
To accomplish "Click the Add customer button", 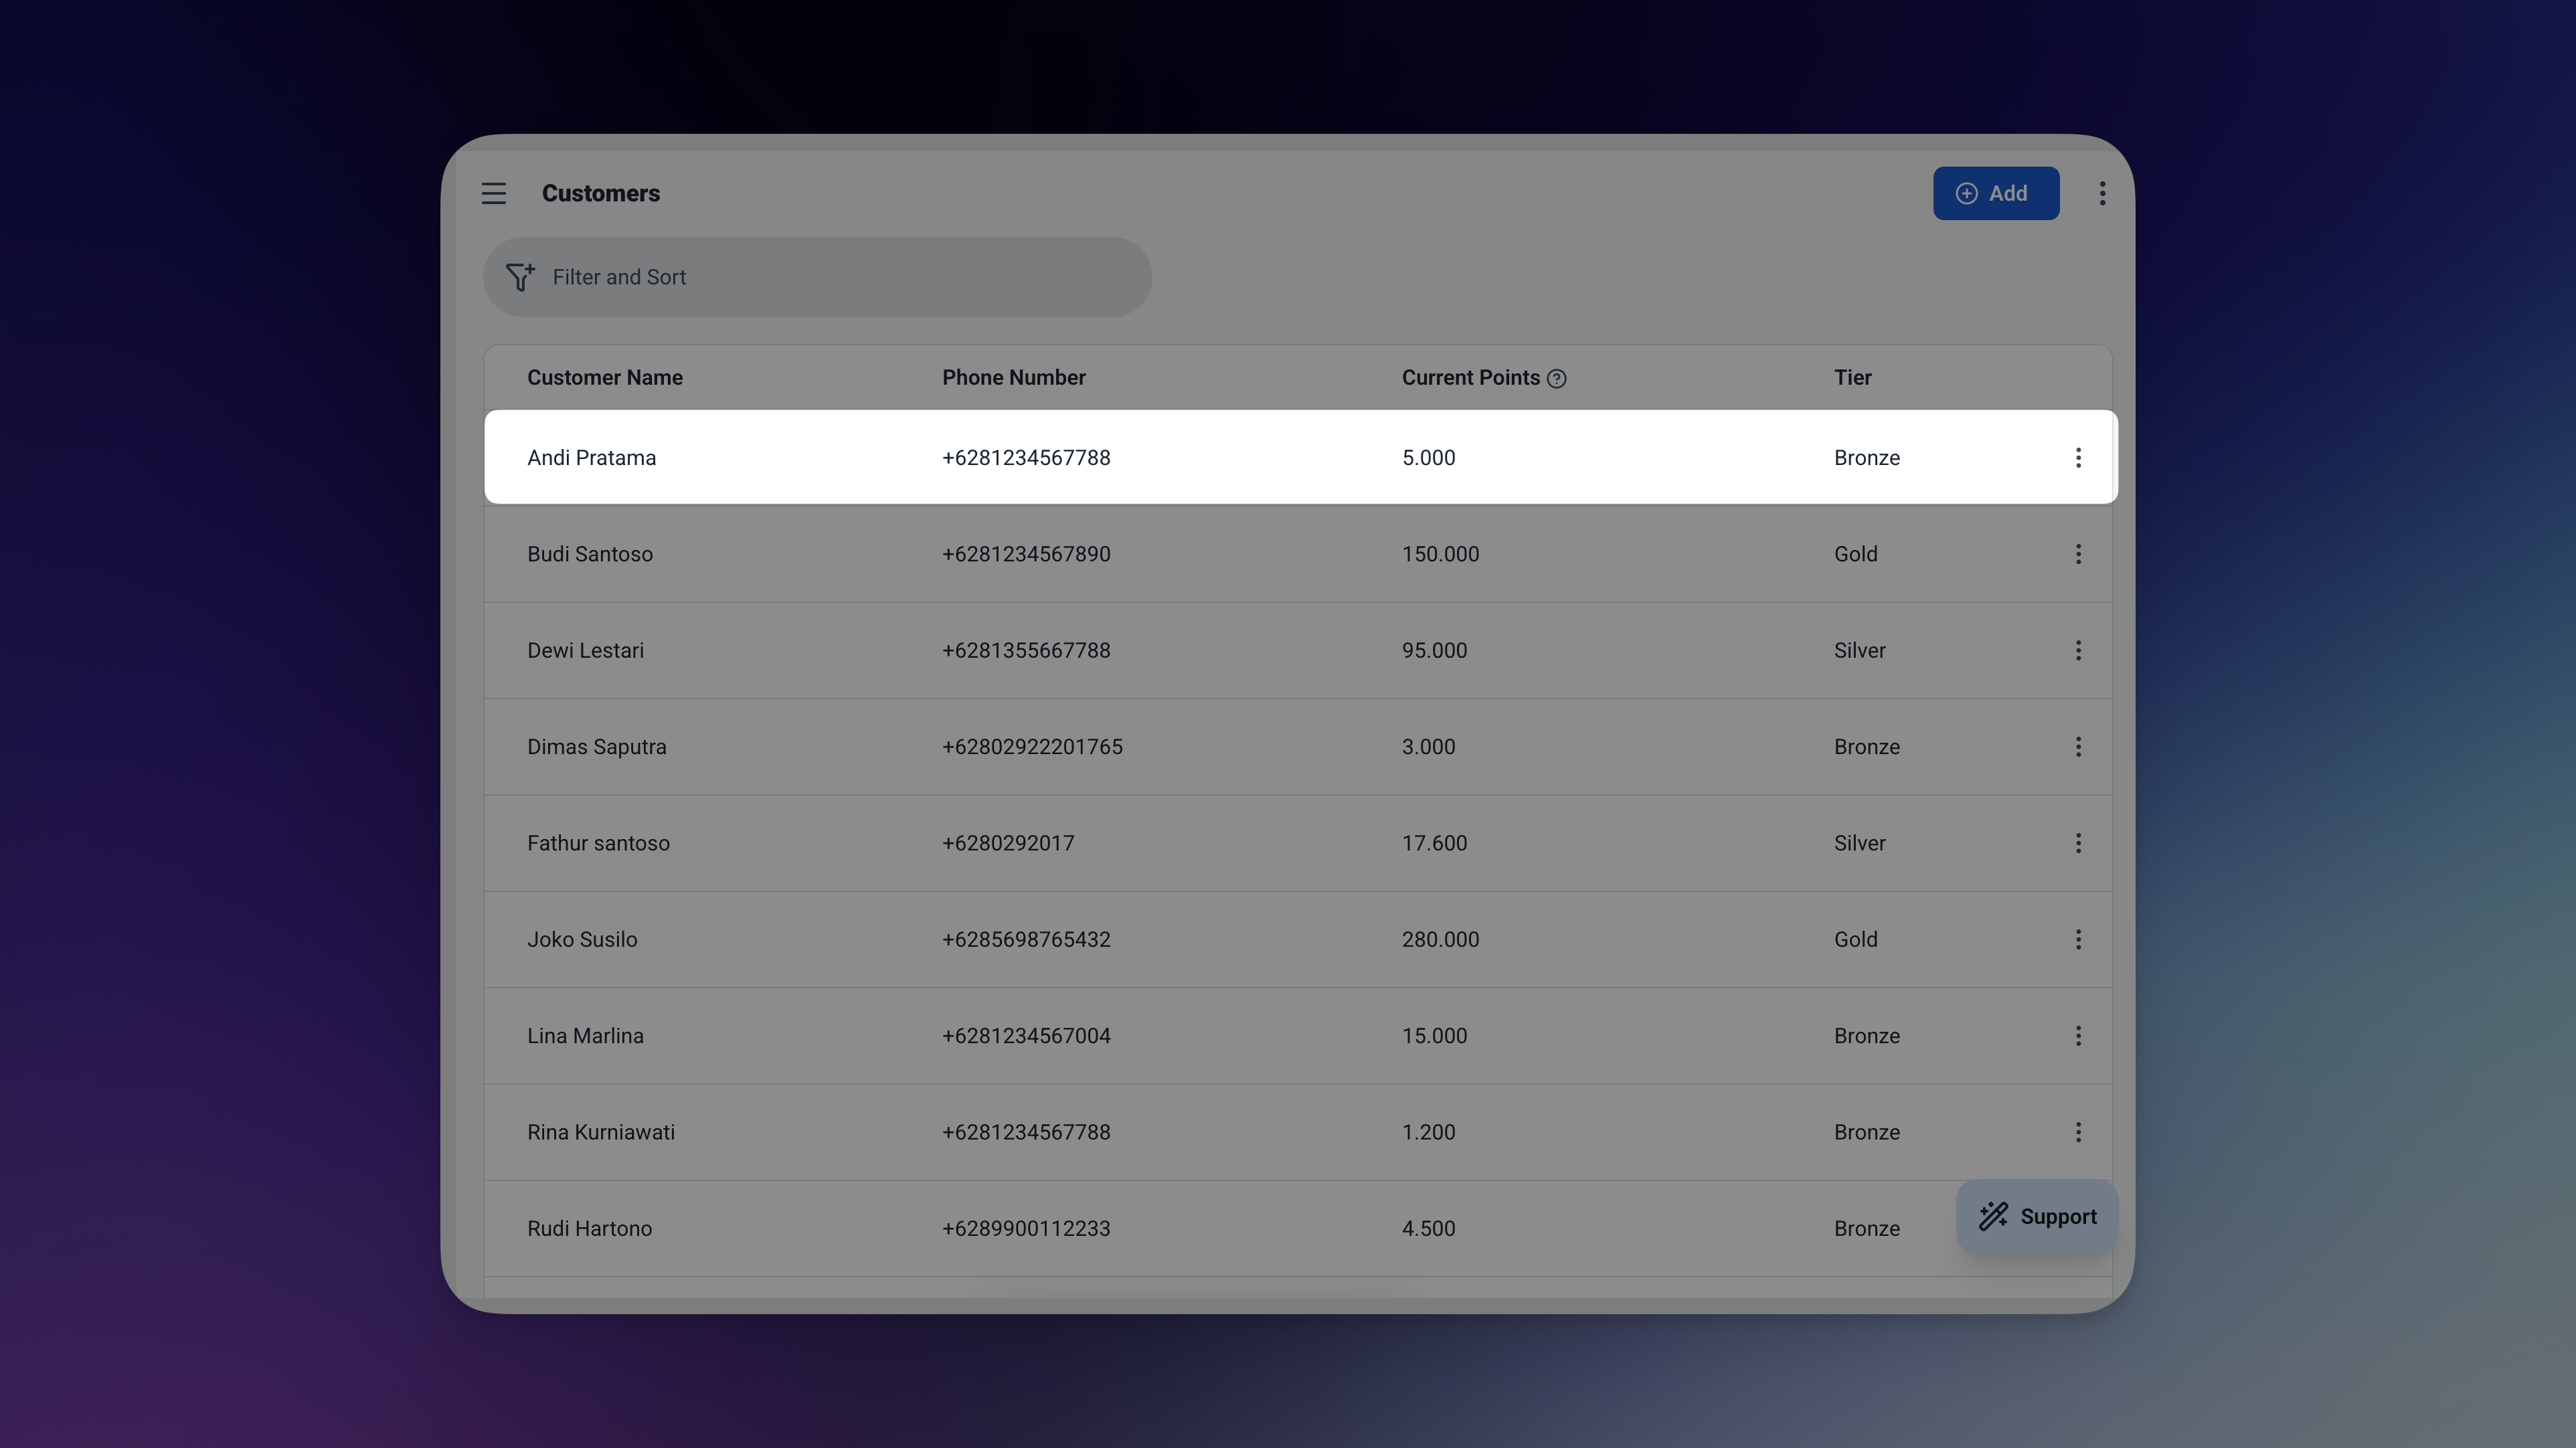I will tap(1995, 193).
